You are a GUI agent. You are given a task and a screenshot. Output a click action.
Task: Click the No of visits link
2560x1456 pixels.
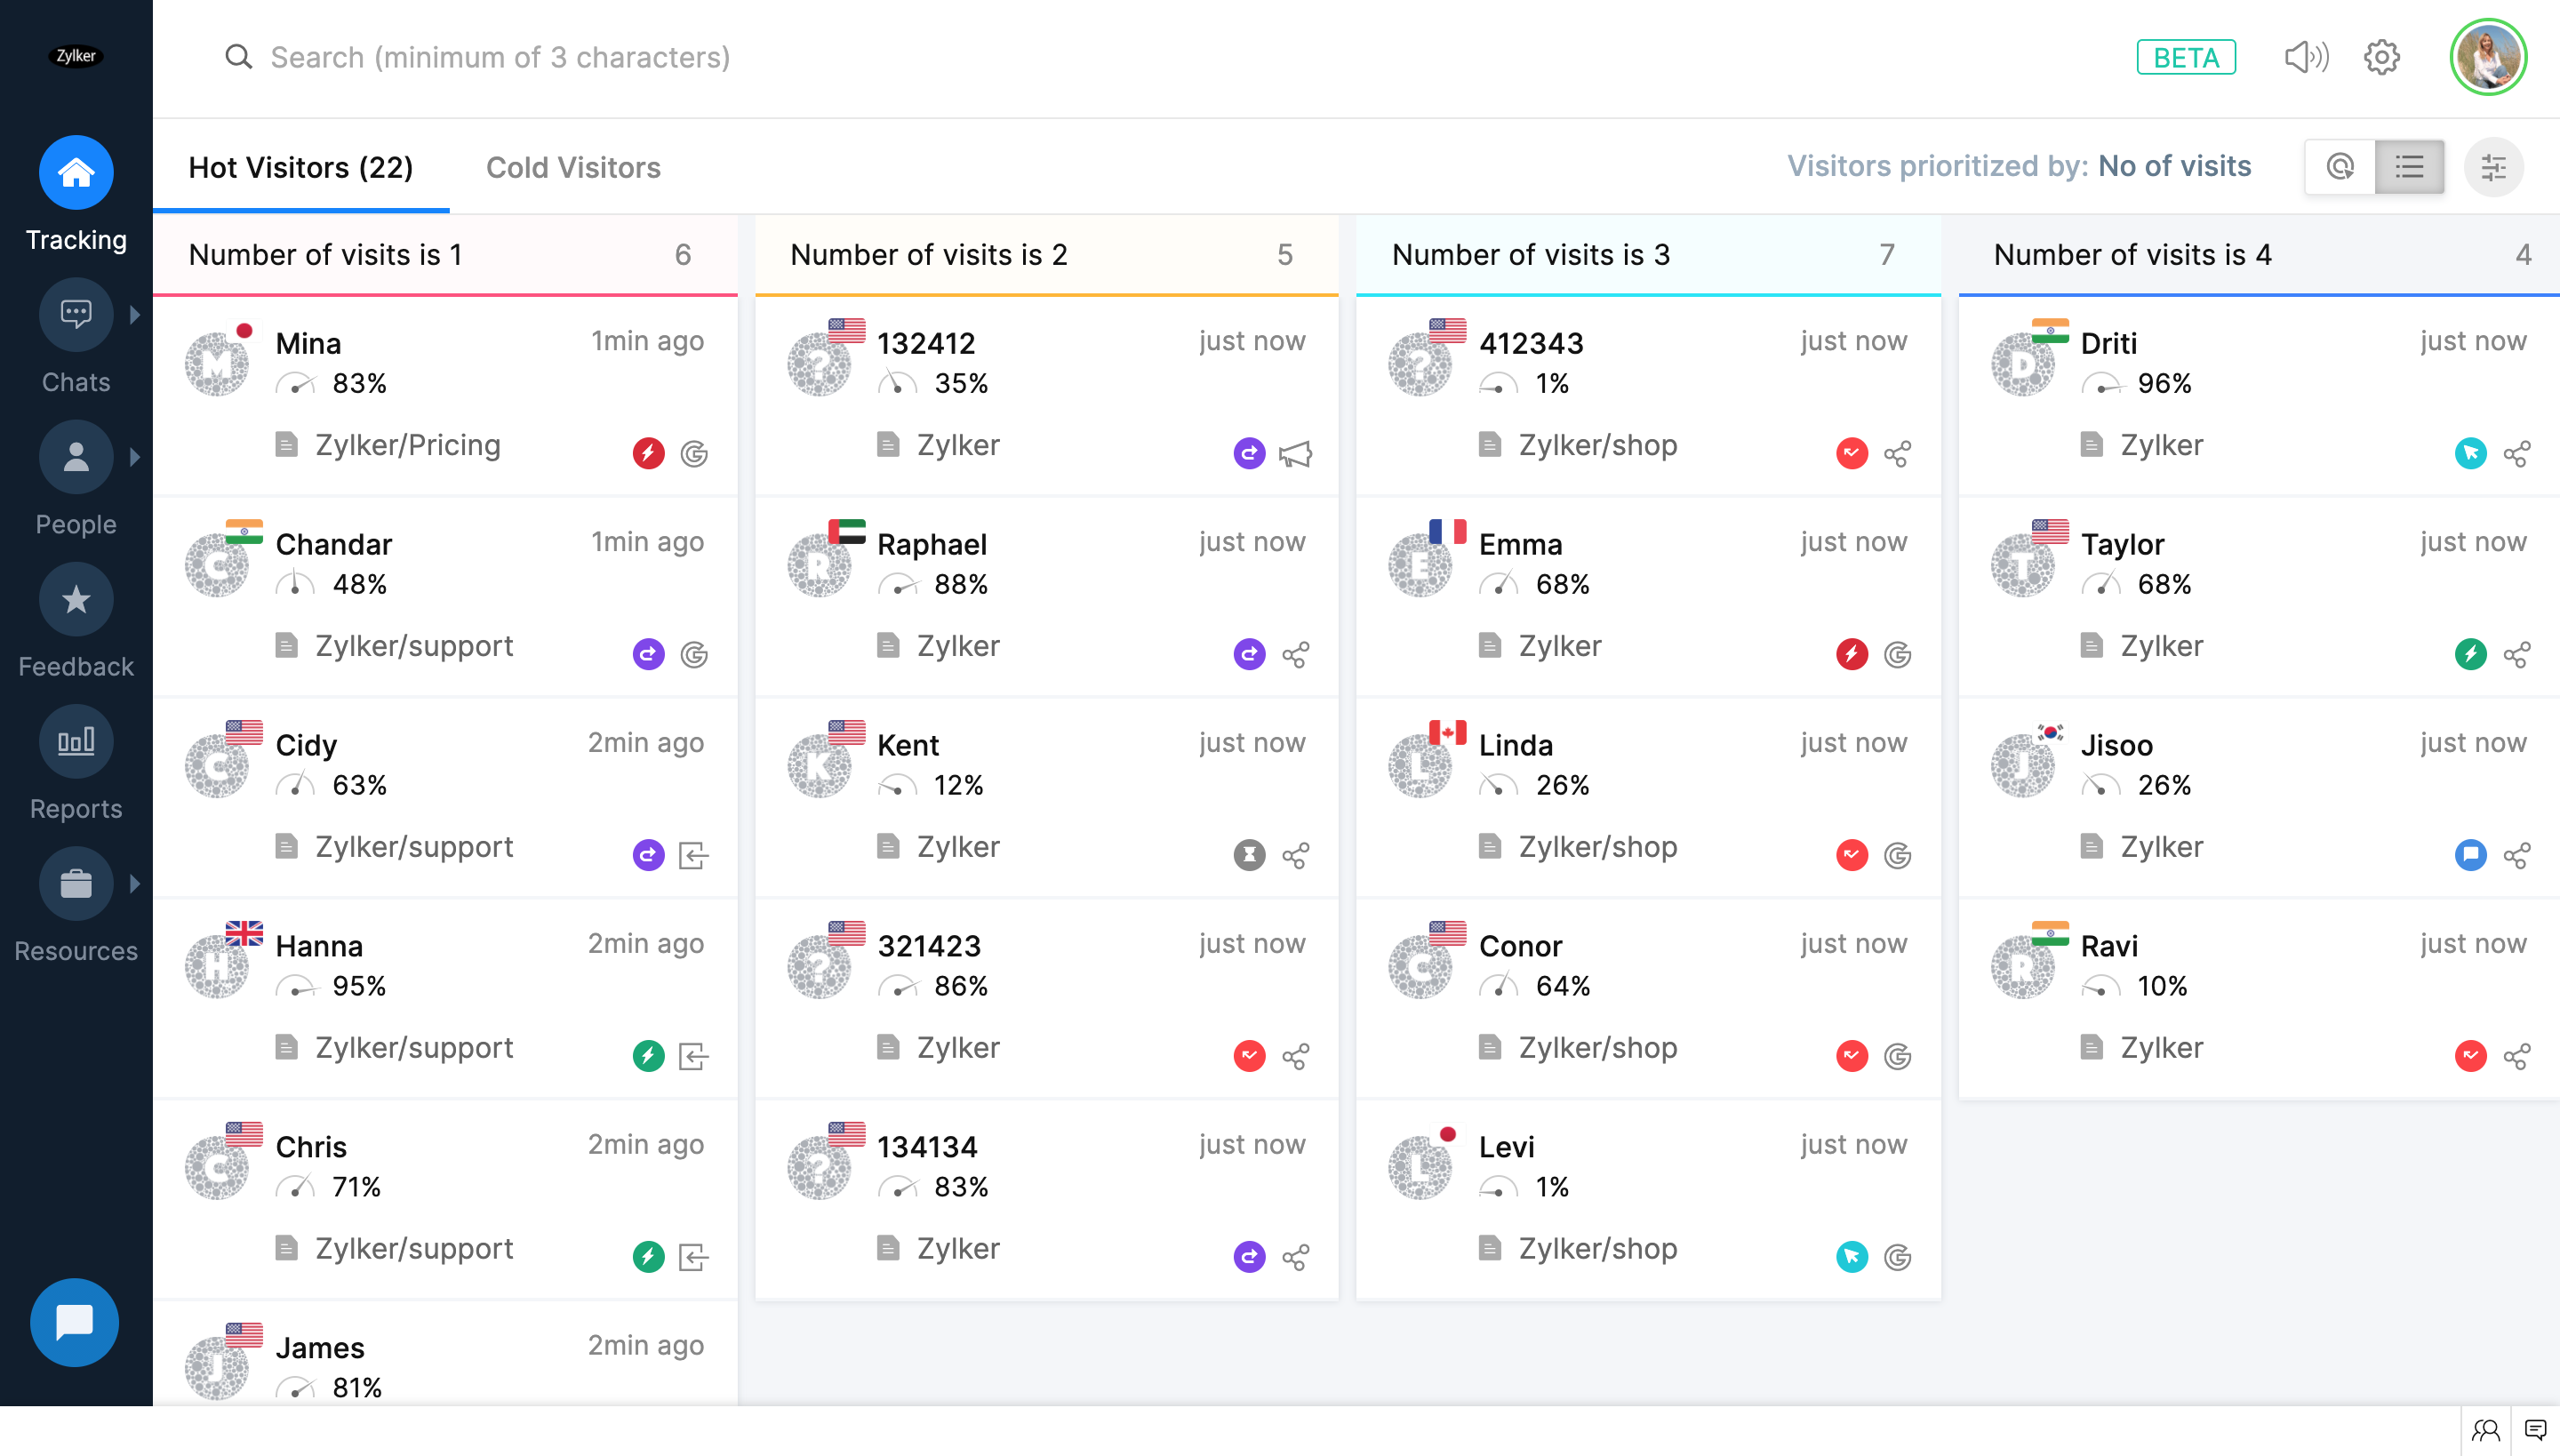pos(2174,166)
